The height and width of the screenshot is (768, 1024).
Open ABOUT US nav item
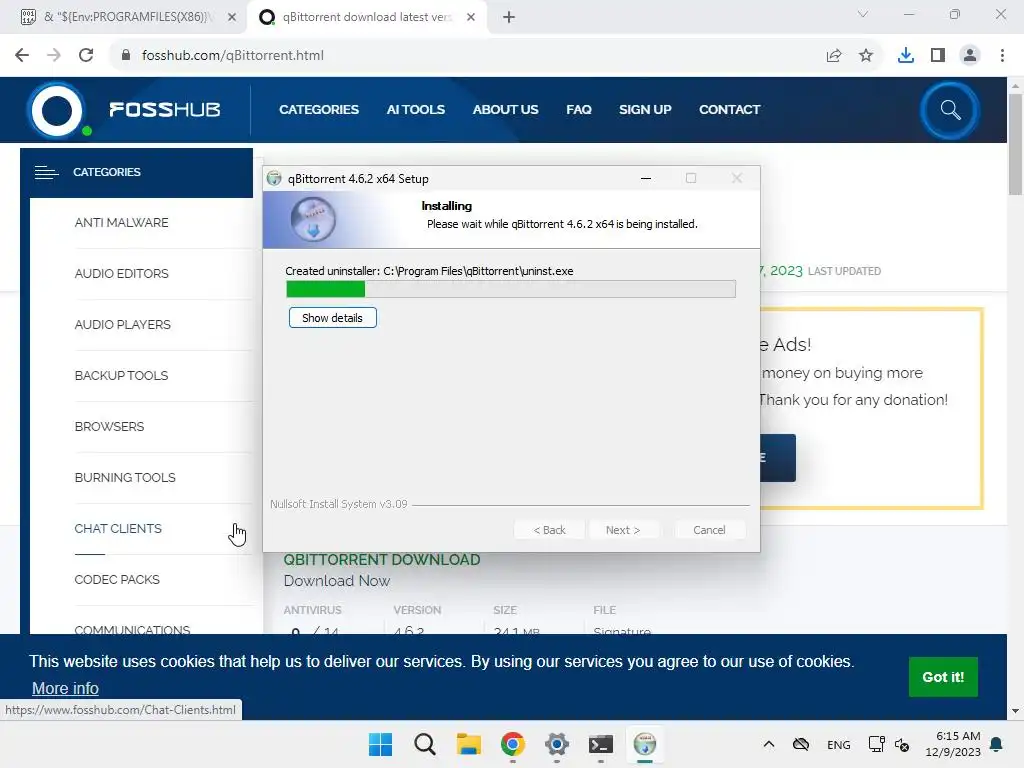tap(505, 110)
